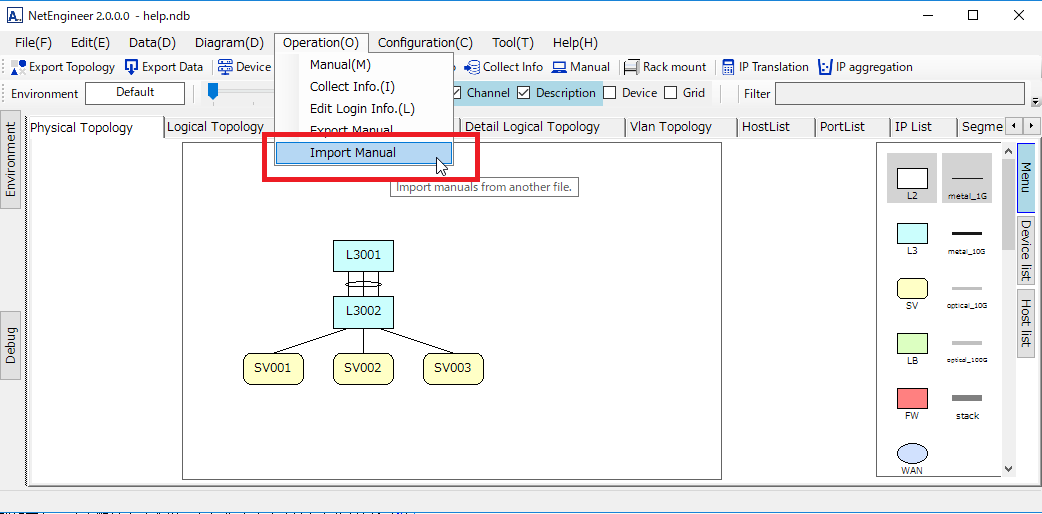The image size is (1042, 514).
Task: Enable the Grid checkbox
Action: [671, 93]
